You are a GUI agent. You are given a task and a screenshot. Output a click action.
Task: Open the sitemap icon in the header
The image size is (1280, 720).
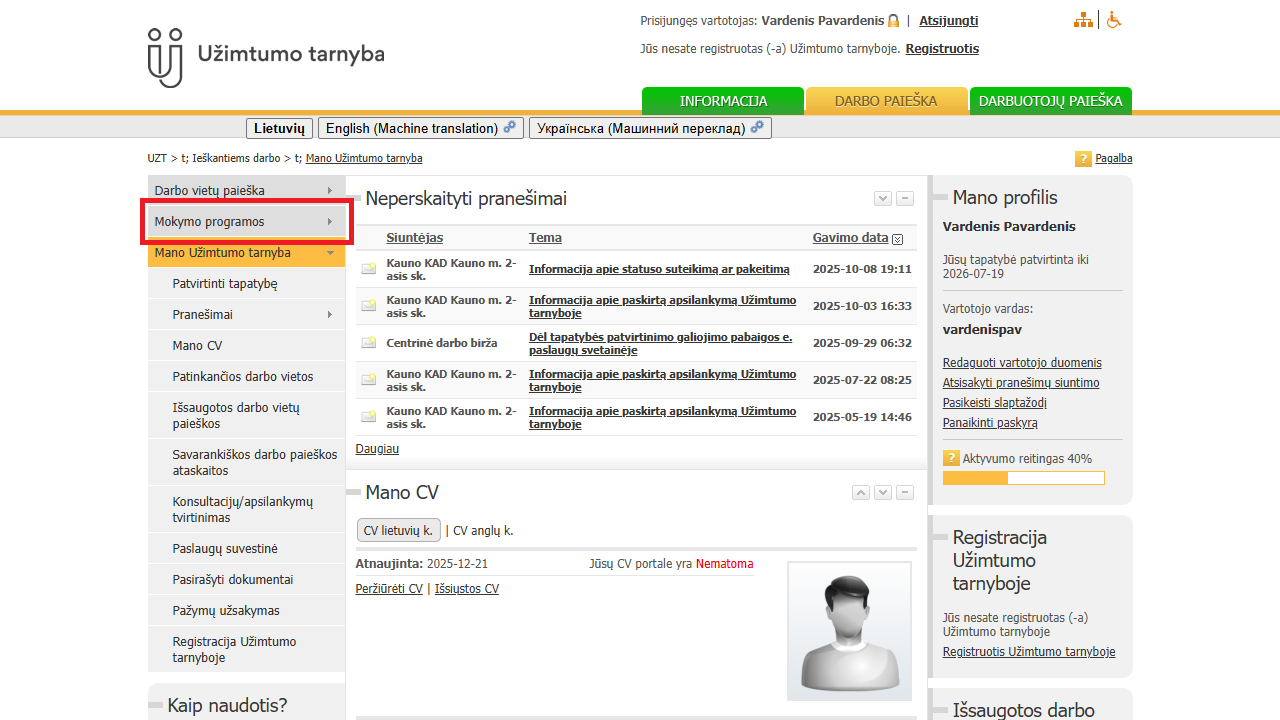1083,20
